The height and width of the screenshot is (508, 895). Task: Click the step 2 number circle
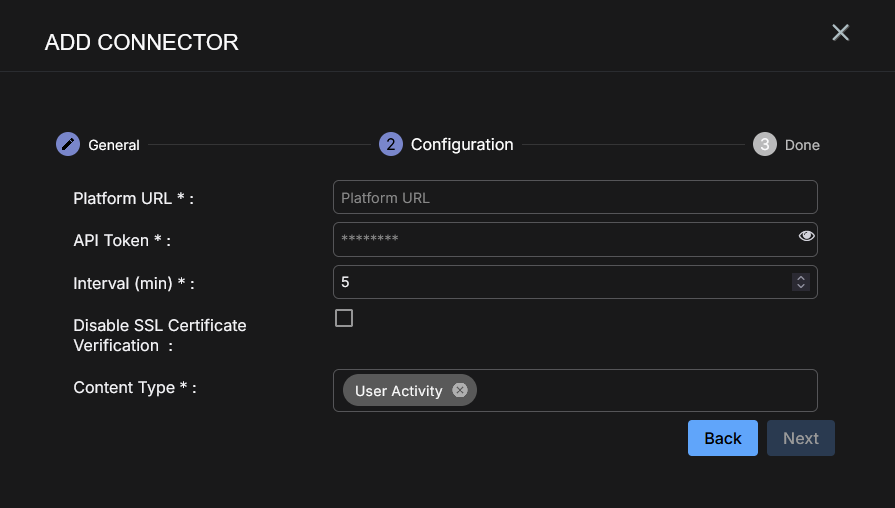pyautogui.click(x=390, y=144)
